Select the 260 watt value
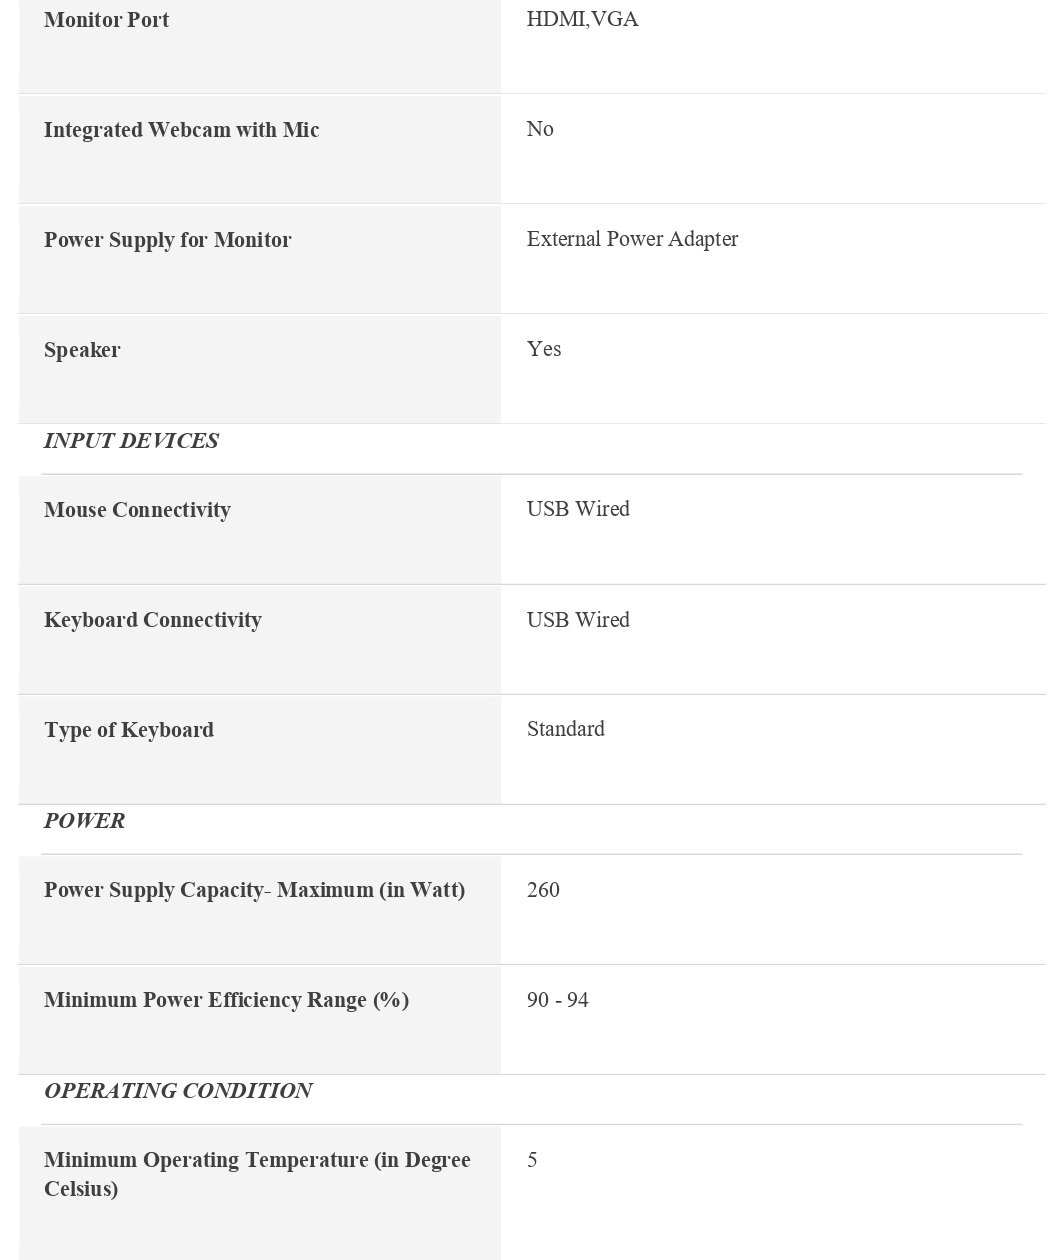The width and height of the screenshot is (1053, 1260). 543,890
